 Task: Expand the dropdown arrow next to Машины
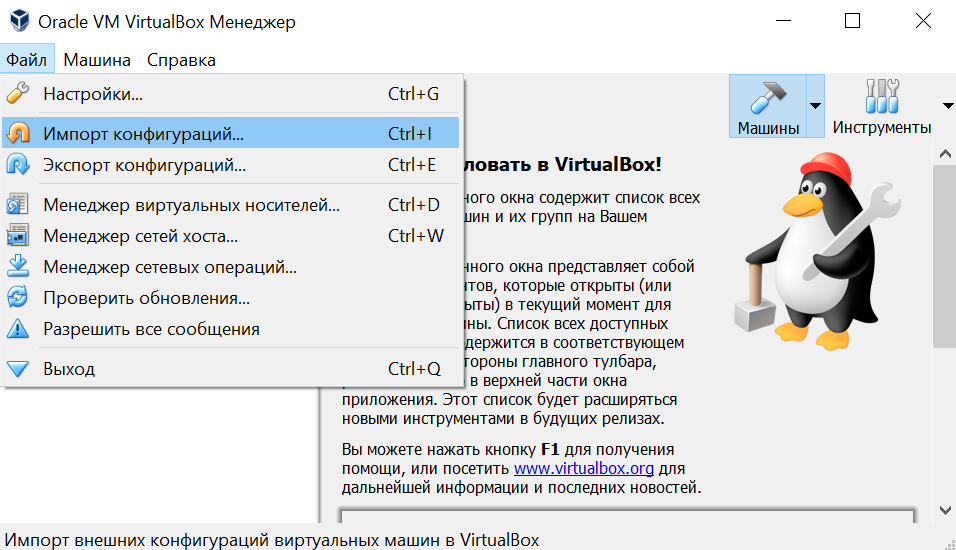coord(815,106)
